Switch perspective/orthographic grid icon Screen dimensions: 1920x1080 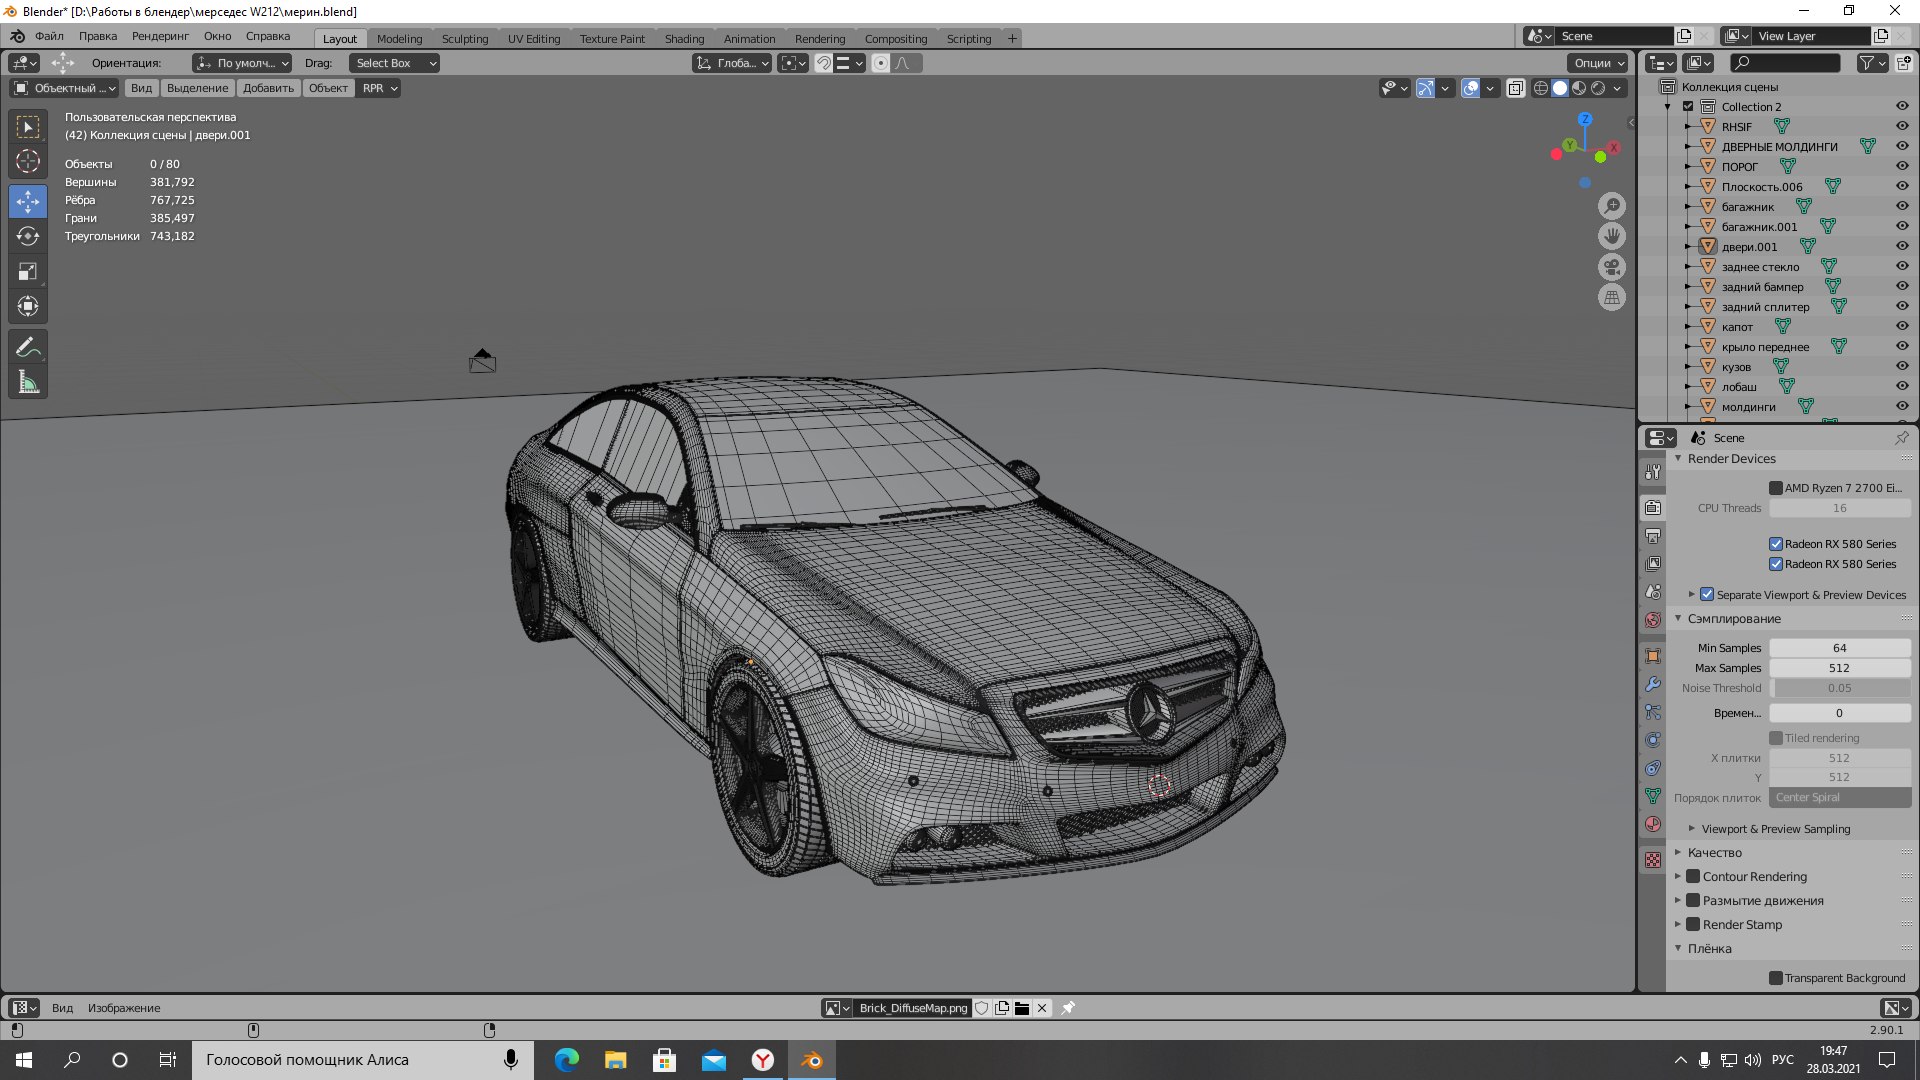pyautogui.click(x=1611, y=297)
